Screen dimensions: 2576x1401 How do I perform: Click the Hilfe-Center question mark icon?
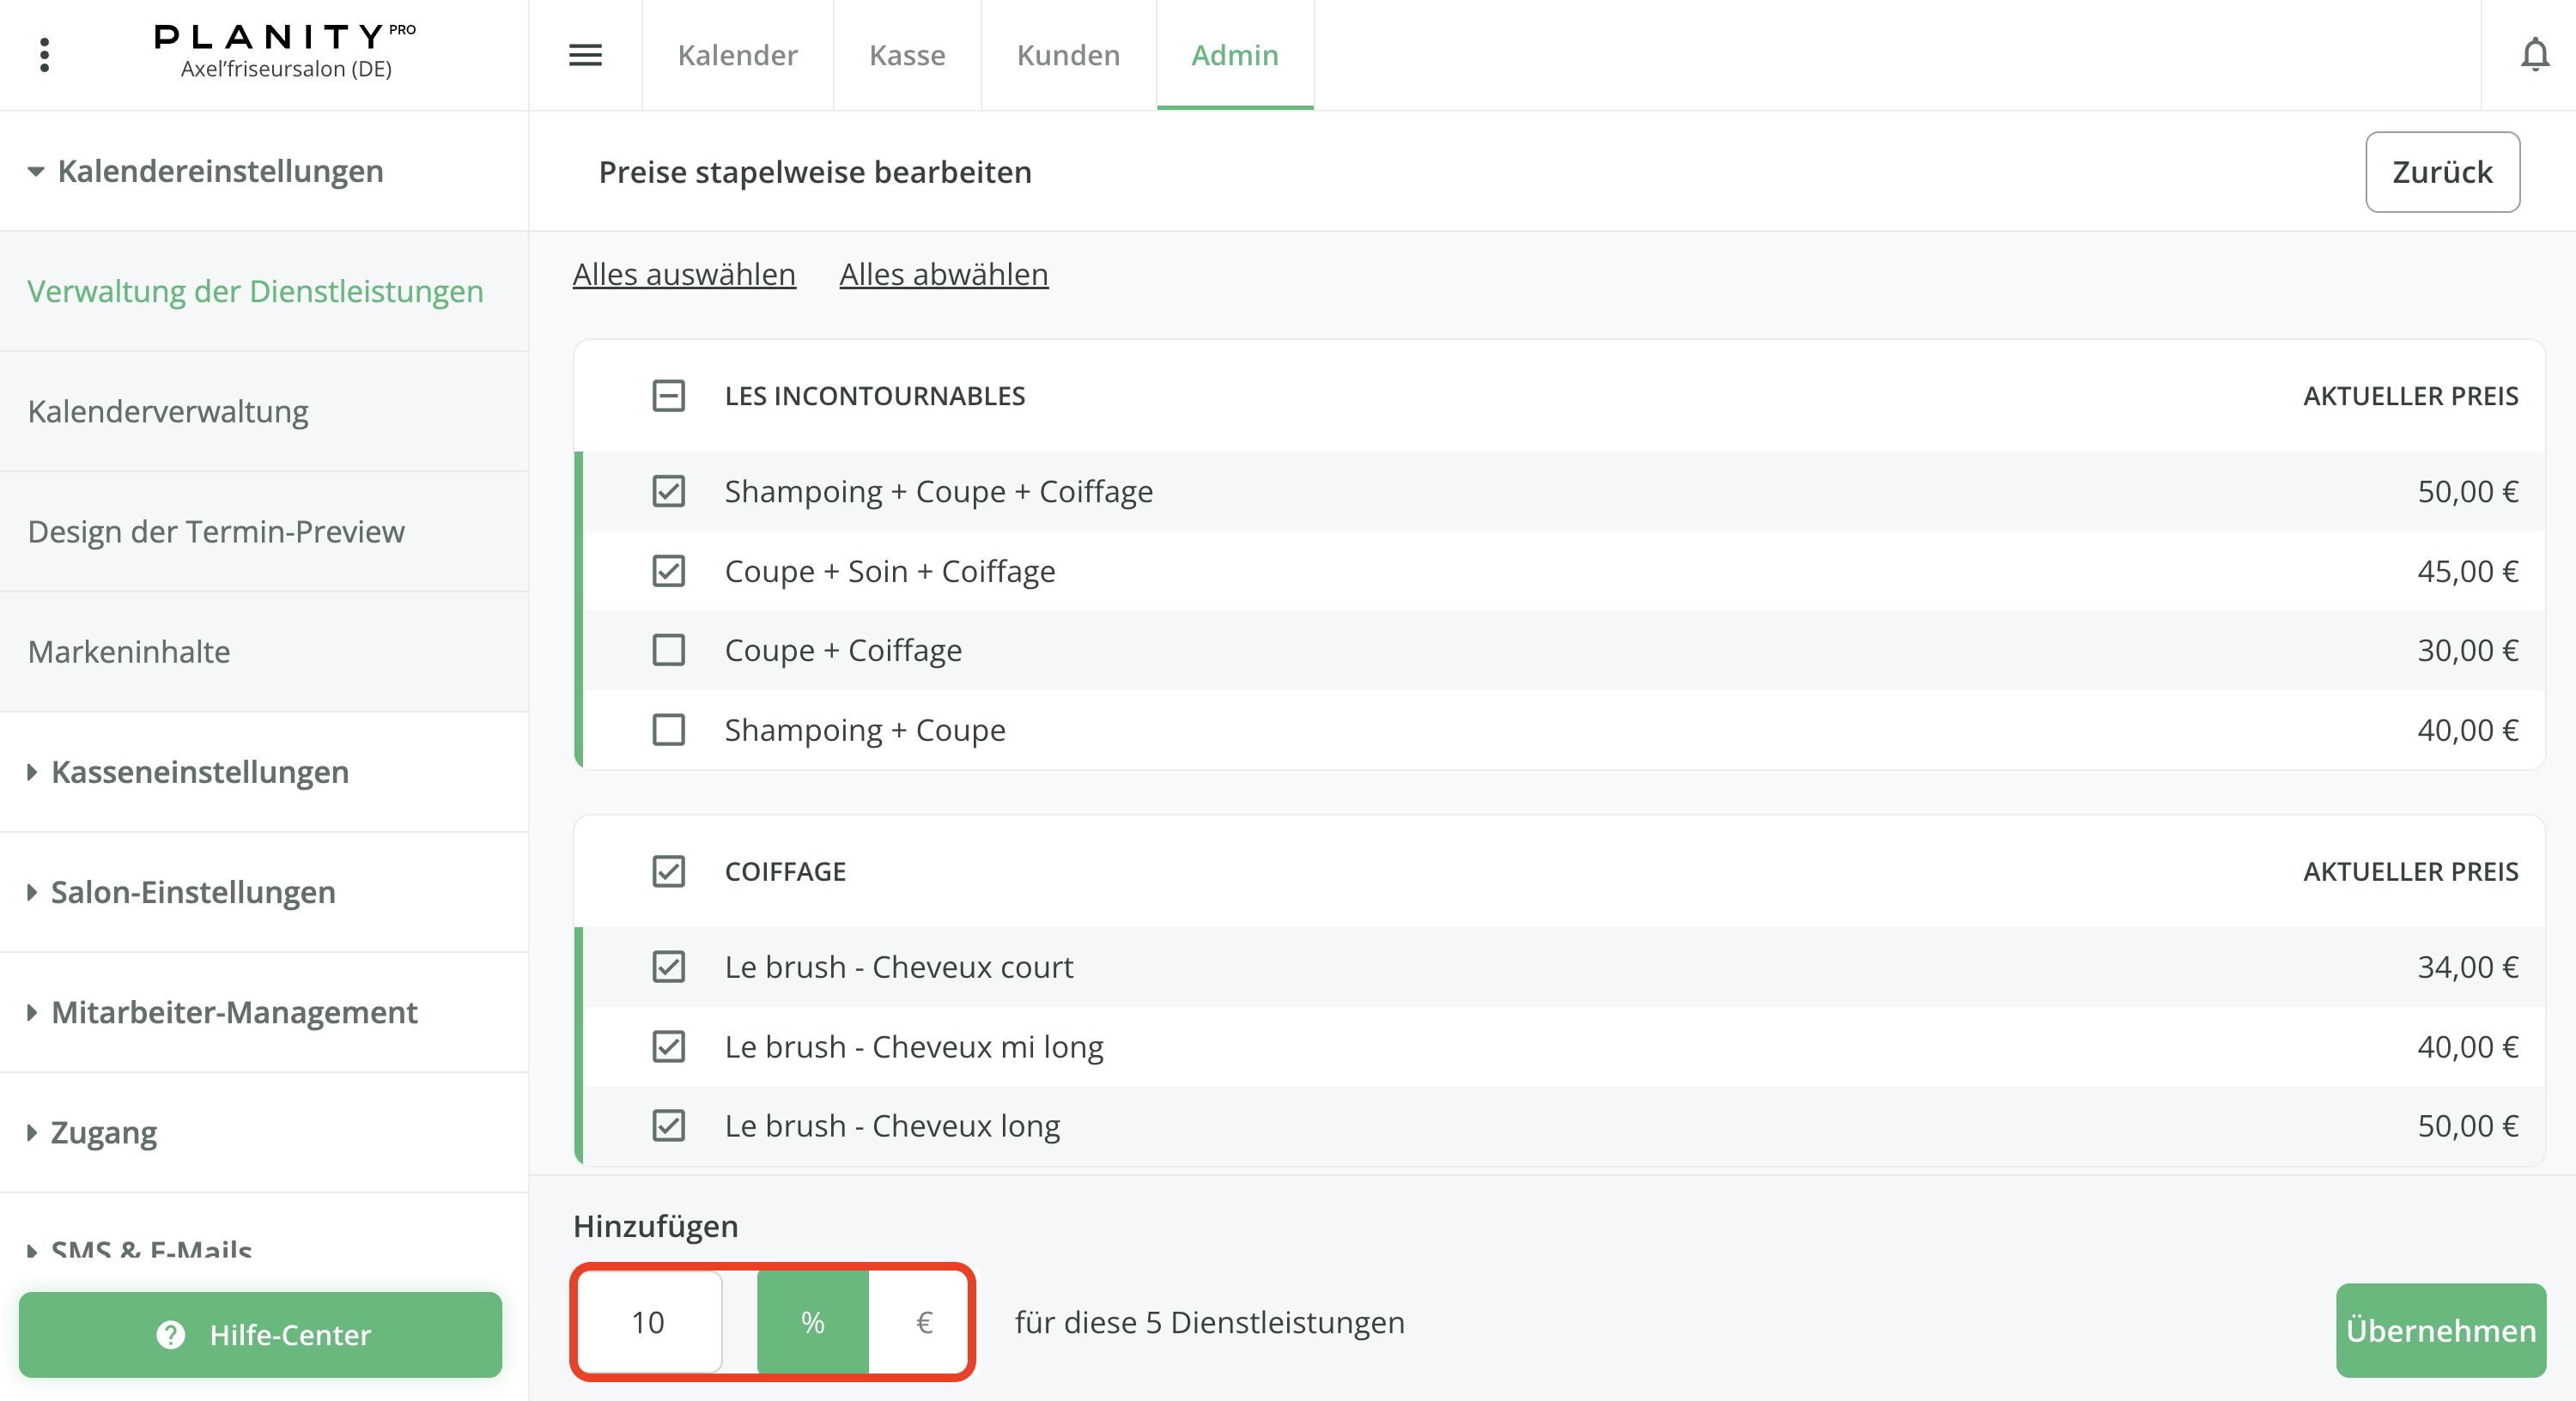(171, 1334)
